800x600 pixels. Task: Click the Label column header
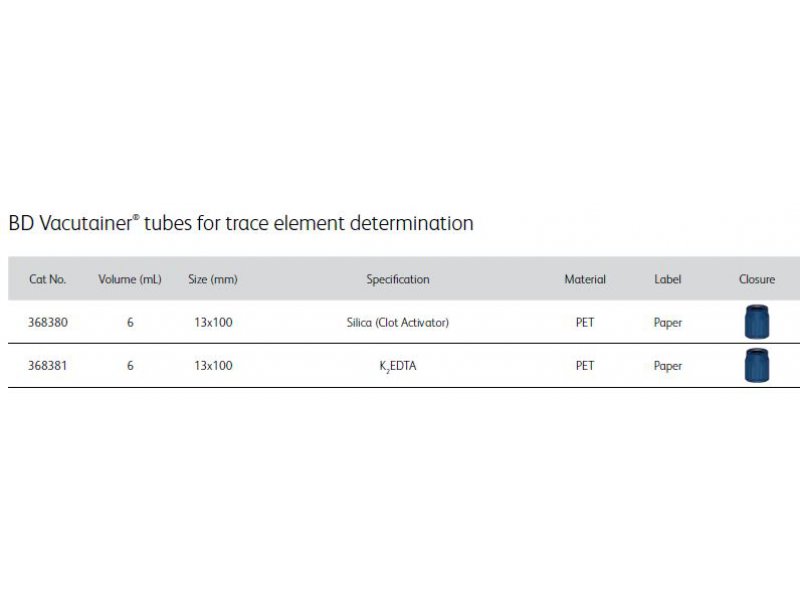(x=667, y=279)
